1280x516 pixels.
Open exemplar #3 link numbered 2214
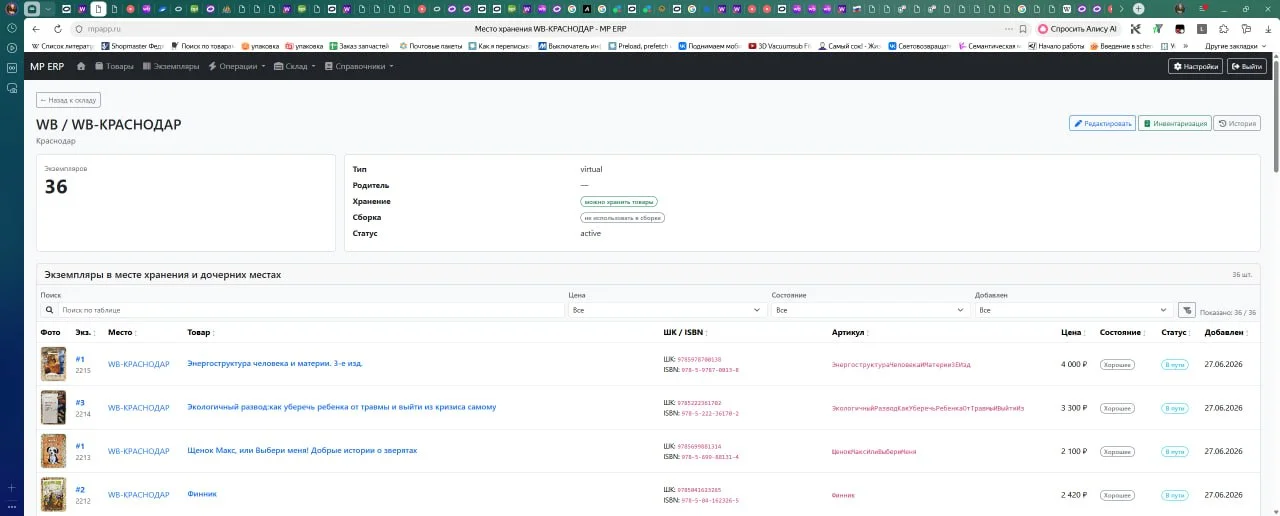(x=80, y=402)
